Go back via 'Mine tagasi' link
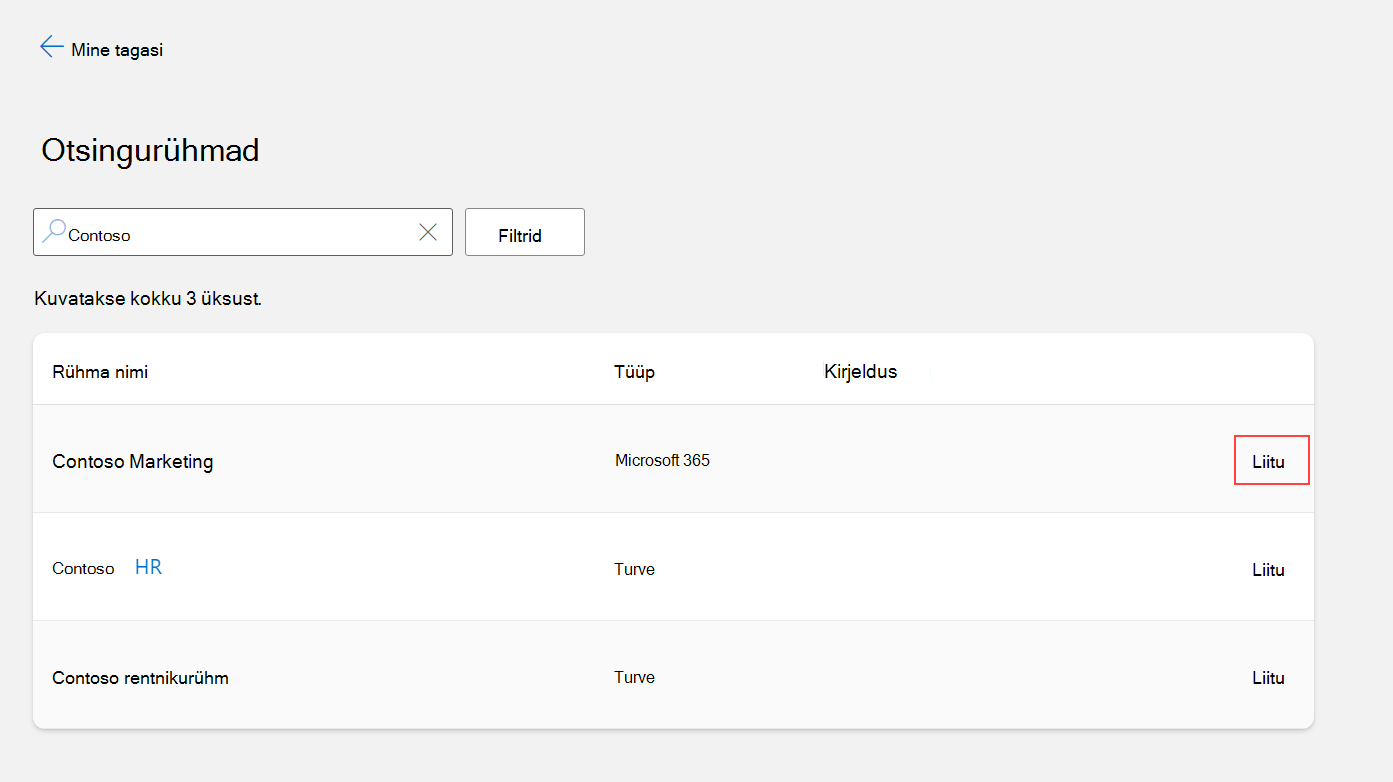Screen dimensions: 1393x782 [x=117, y=50]
